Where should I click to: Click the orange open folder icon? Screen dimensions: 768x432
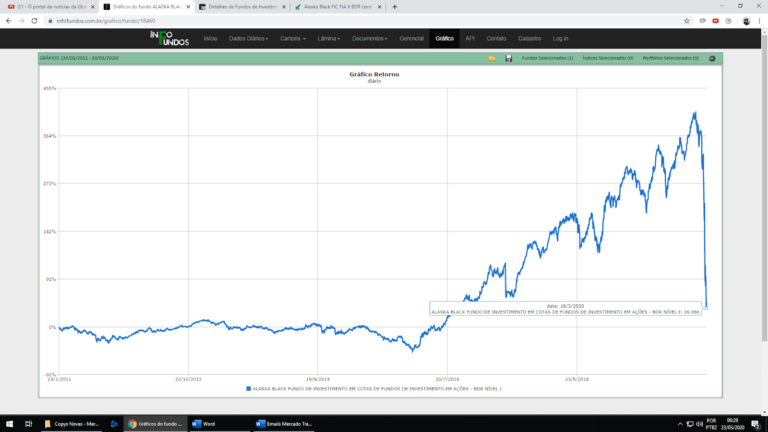[x=492, y=59]
